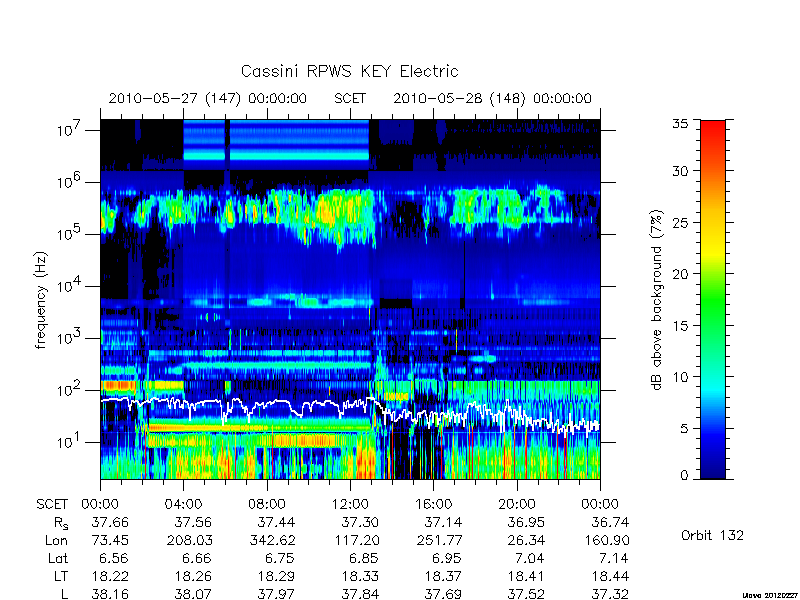The height and width of the screenshot is (600, 800).
Task: Click the 10^1 frequency axis label
Action: click(x=70, y=442)
